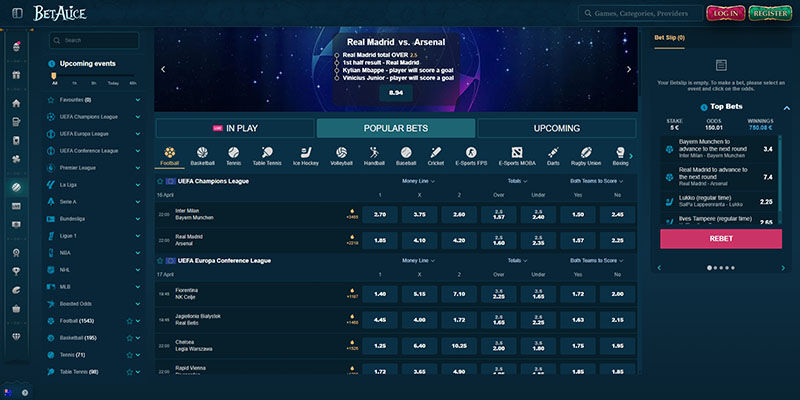Viewport: 800px width, 400px height.
Task: Star the Table Tennis (98) sidebar entry
Action: click(130, 372)
